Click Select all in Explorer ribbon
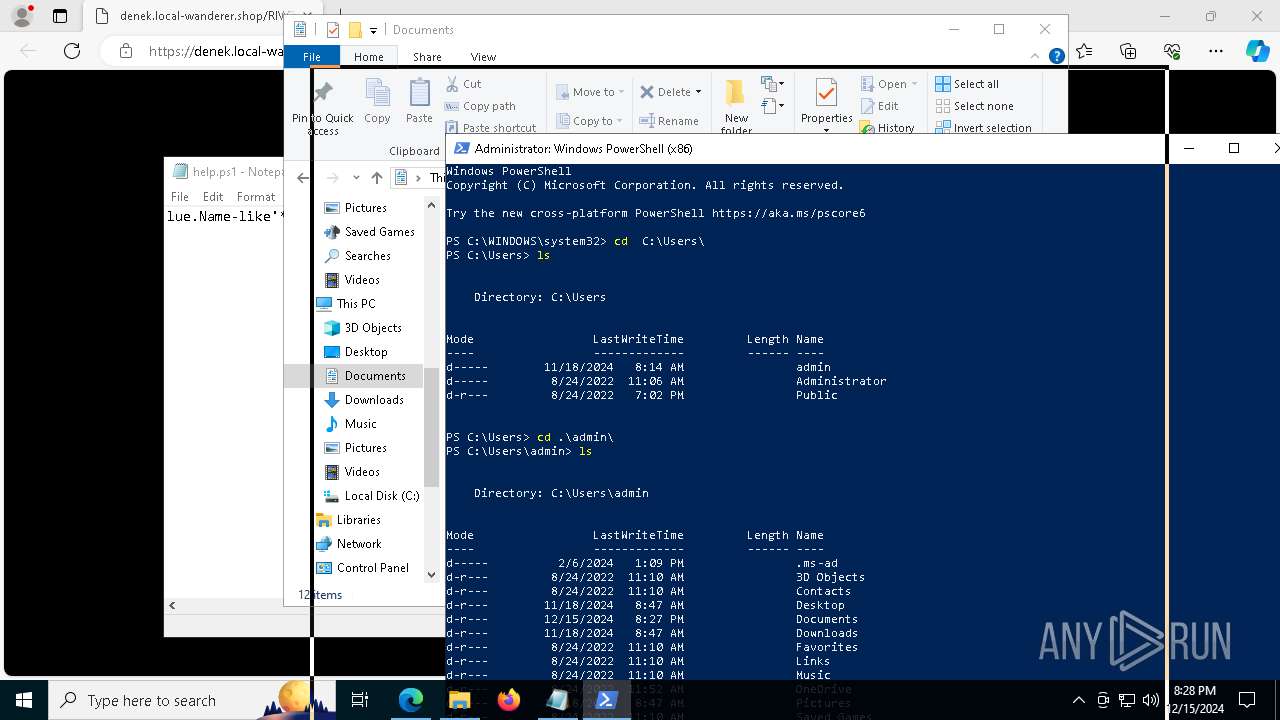1280x720 pixels. 967,84
